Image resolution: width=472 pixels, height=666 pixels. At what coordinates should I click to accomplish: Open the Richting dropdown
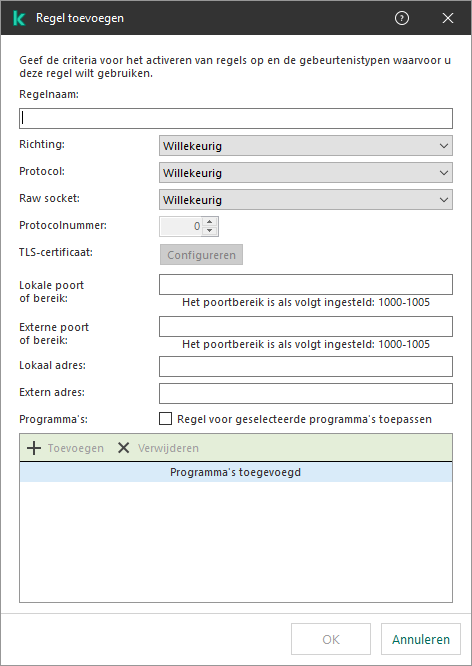pos(306,146)
